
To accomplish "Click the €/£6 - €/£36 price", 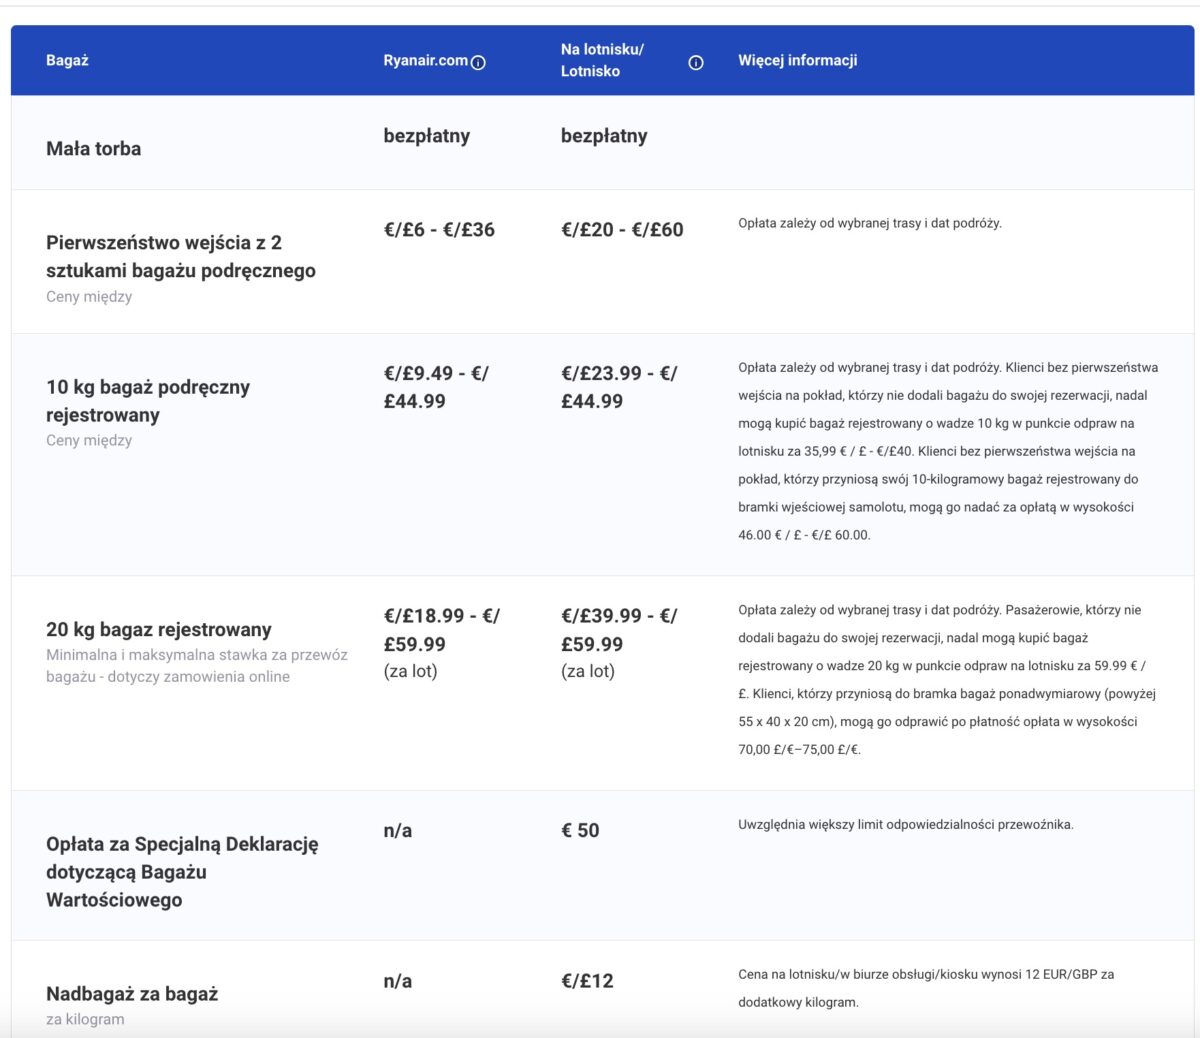I will [439, 229].
